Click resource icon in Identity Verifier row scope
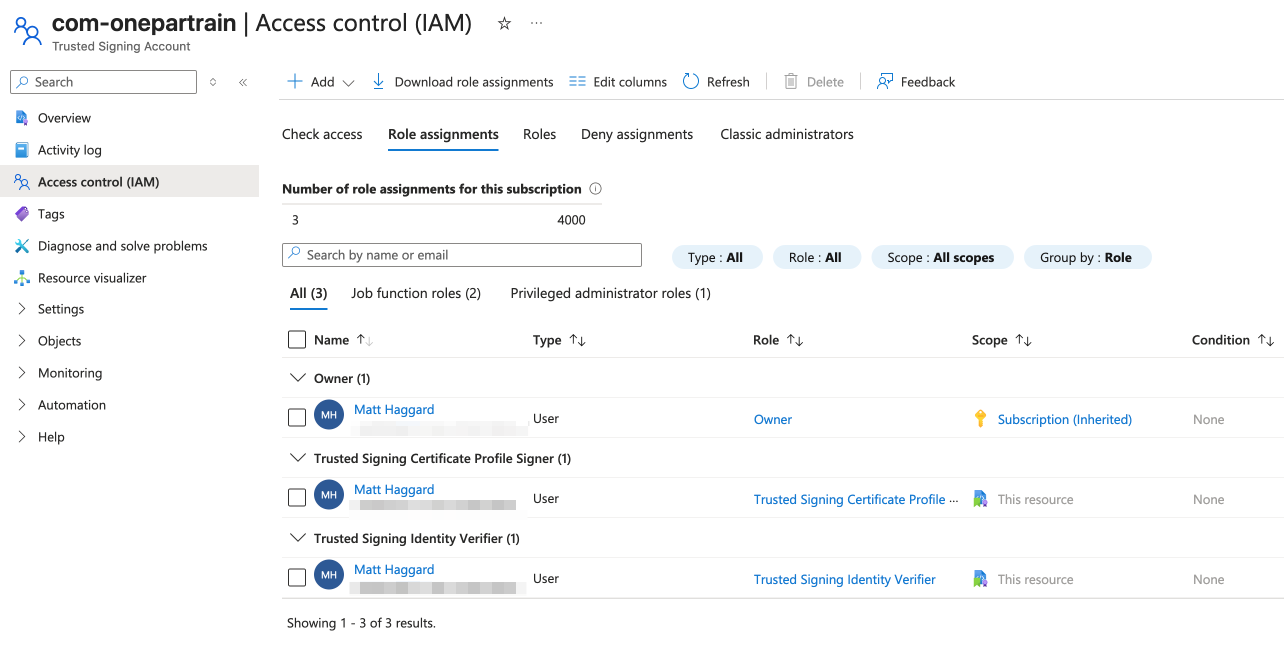 (x=981, y=579)
